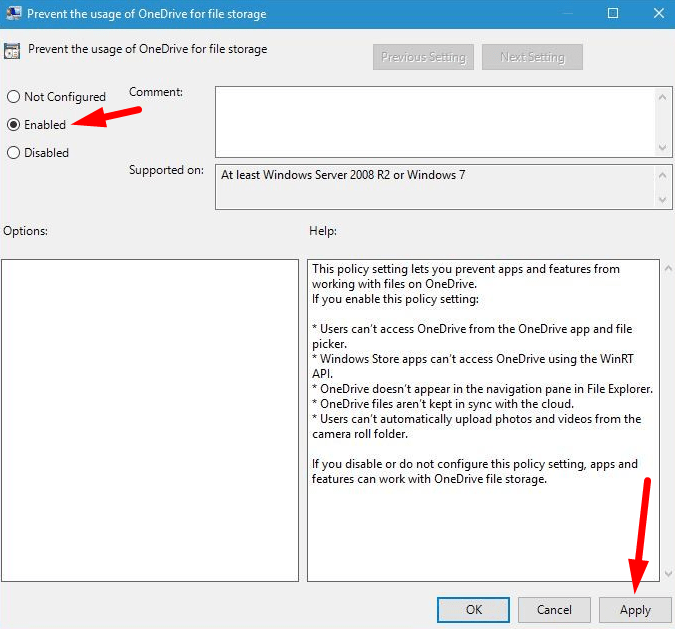Select the Not Configured radio button
Viewport: 675px width, 629px height.
[x=13, y=96]
